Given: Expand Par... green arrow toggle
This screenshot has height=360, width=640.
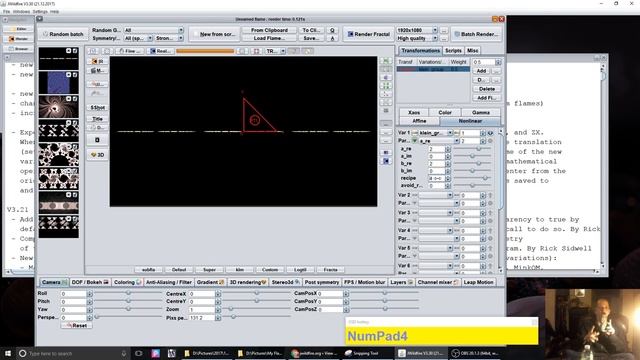Looking at the screenshot, I should pos(414,141).
